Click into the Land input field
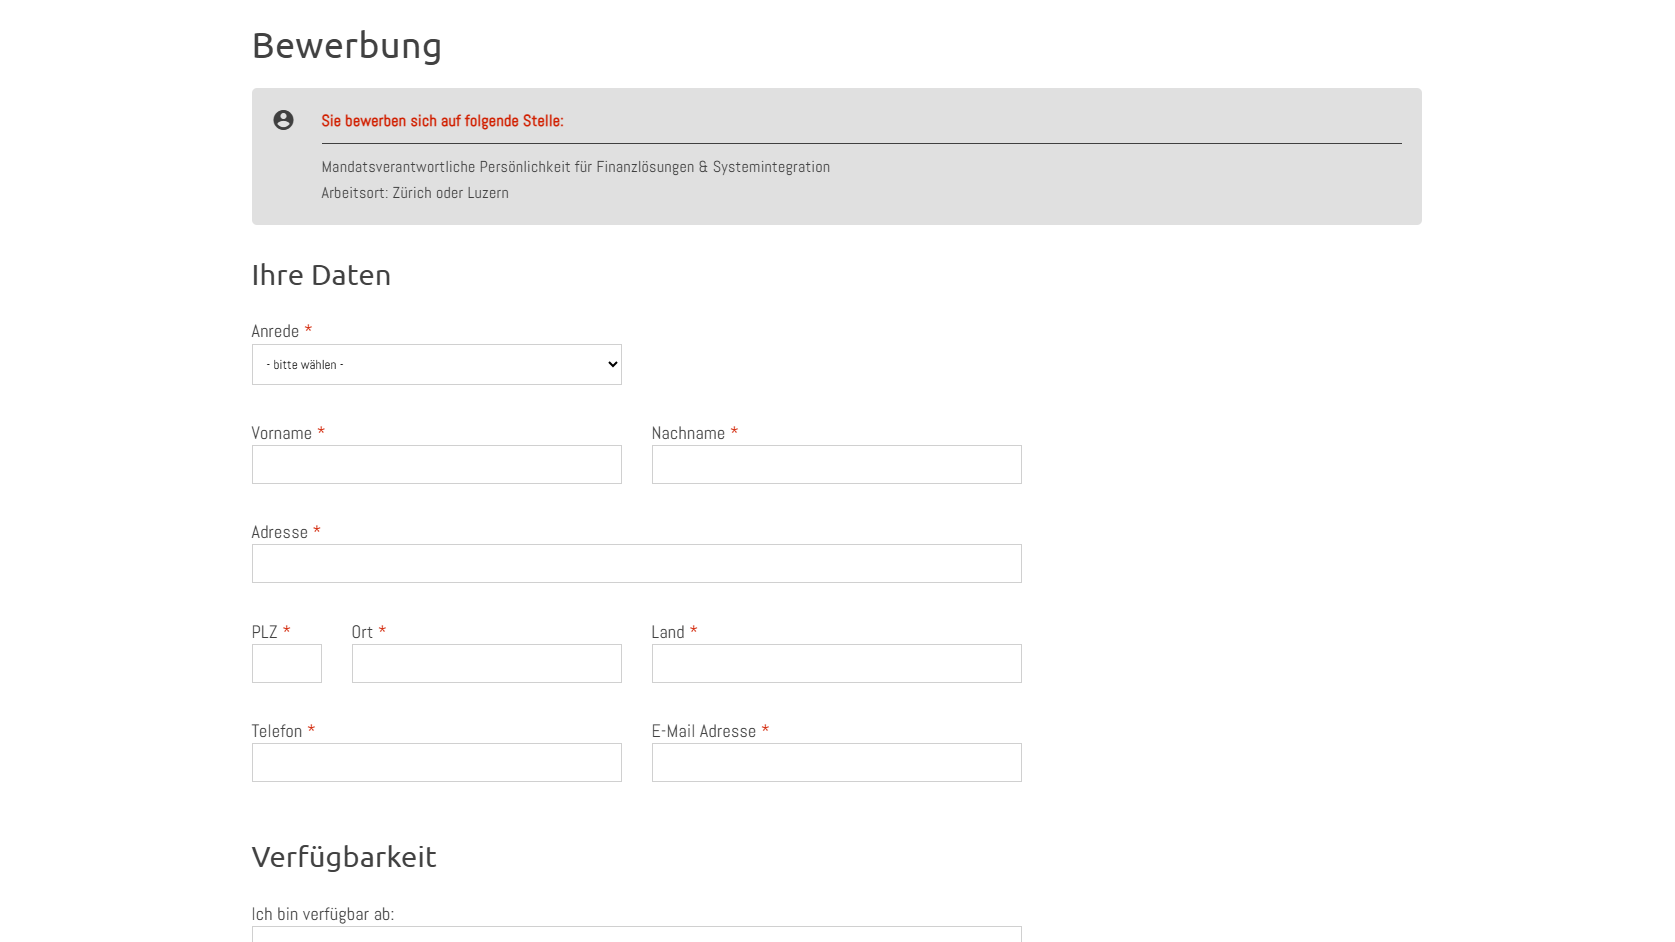This screenshot has height=942, width=1675. [x=836, y=664]
